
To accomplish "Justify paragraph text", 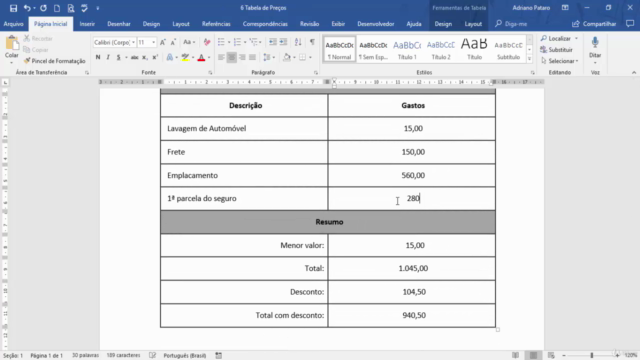I will click(x=252, y=57).
